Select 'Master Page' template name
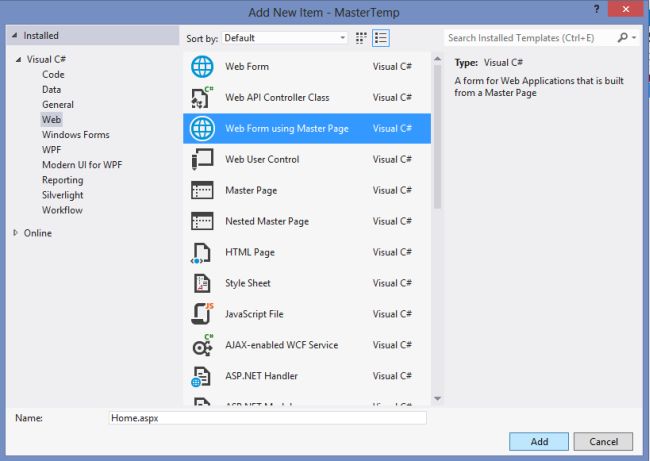 point(251,190)
